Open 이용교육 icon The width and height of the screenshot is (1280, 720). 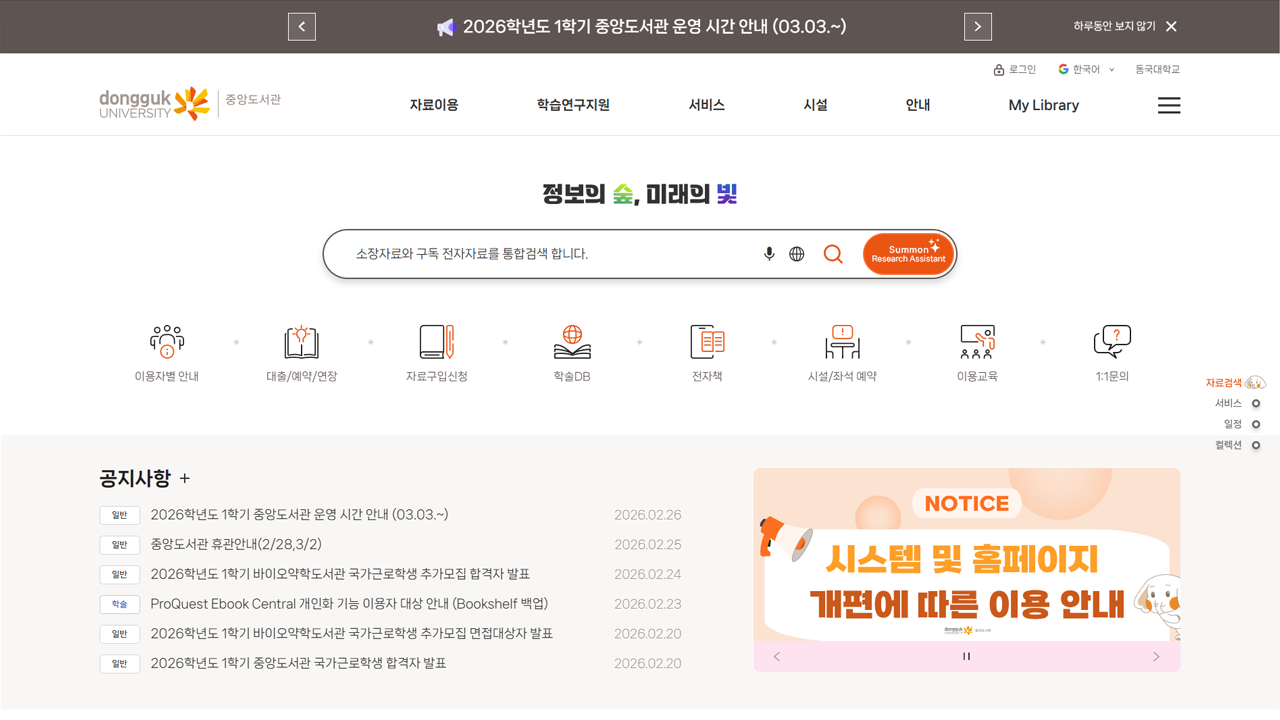(x=977, y=354)
